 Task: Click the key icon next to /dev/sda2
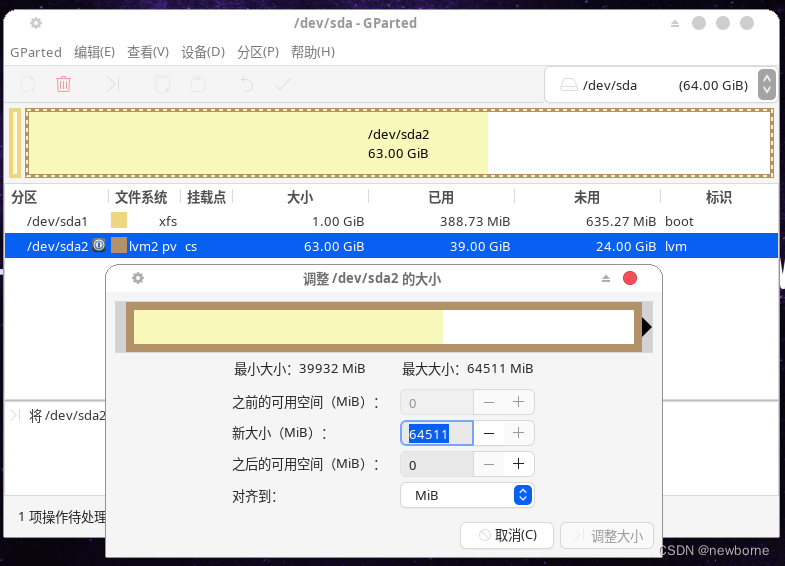[x=99, y=245]
